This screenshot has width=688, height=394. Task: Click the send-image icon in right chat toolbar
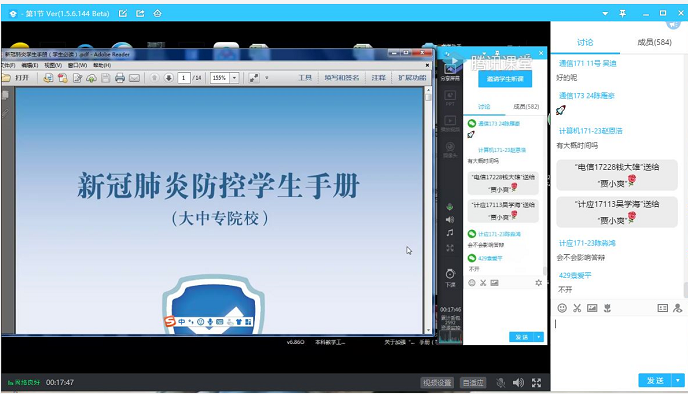pos(592,308)
